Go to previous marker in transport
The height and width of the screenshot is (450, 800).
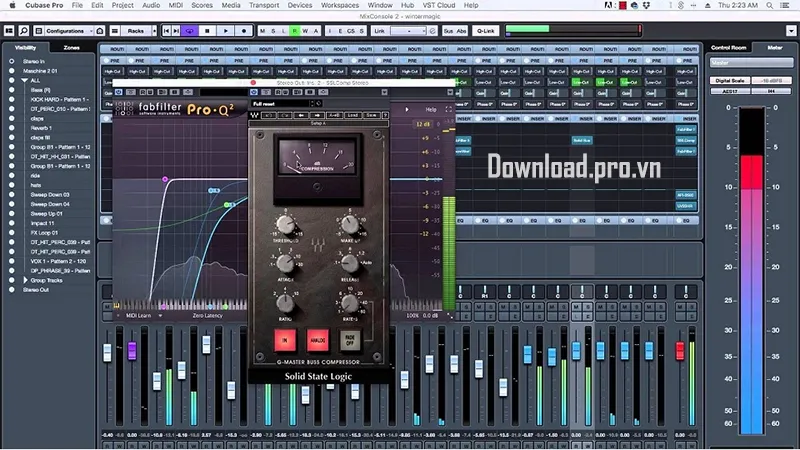coord(166,31)
